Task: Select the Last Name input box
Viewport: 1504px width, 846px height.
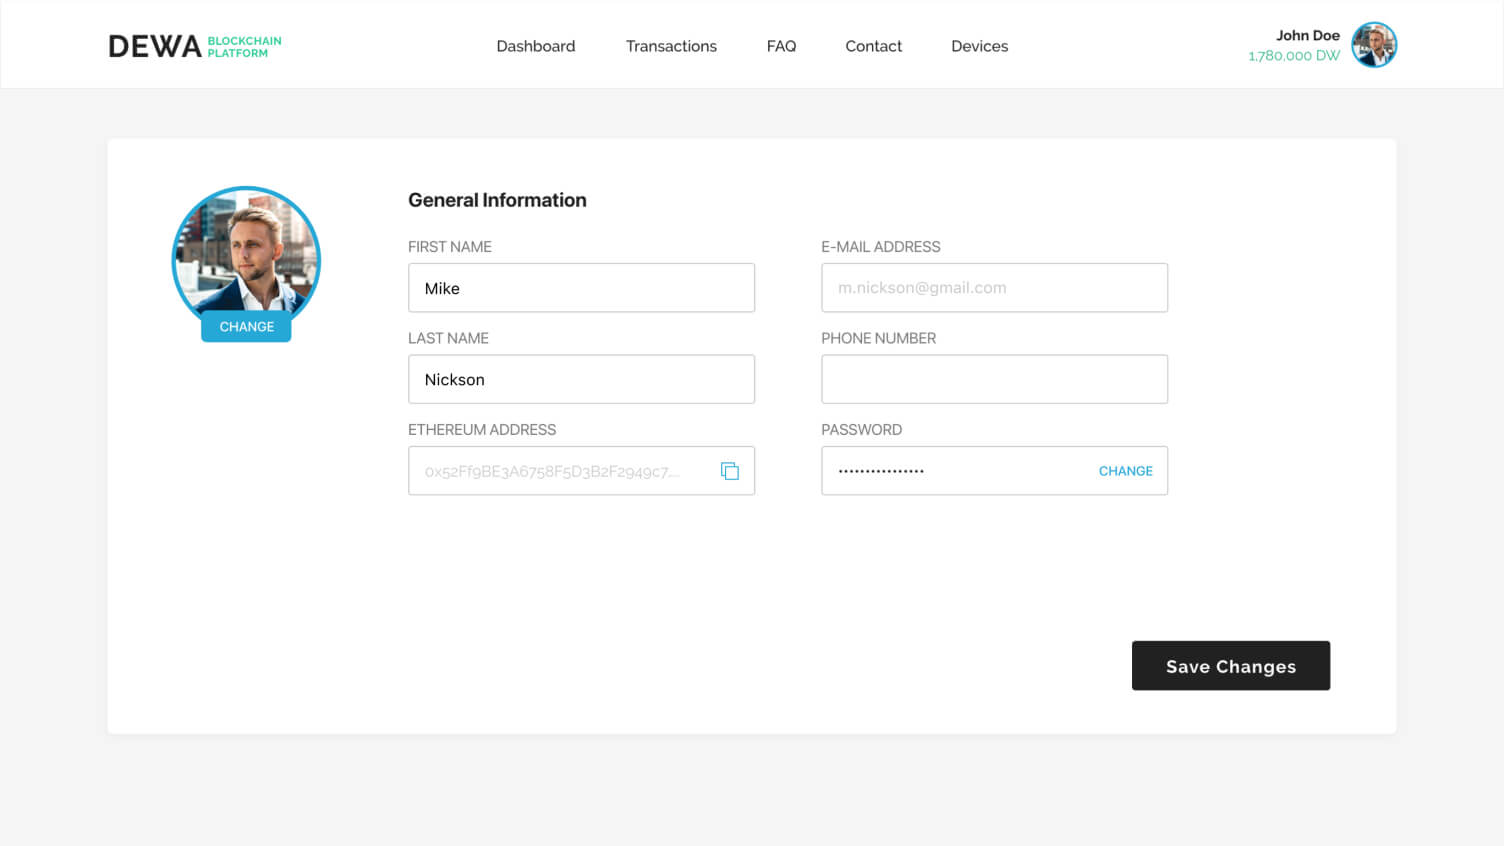Action: (581, 380)
